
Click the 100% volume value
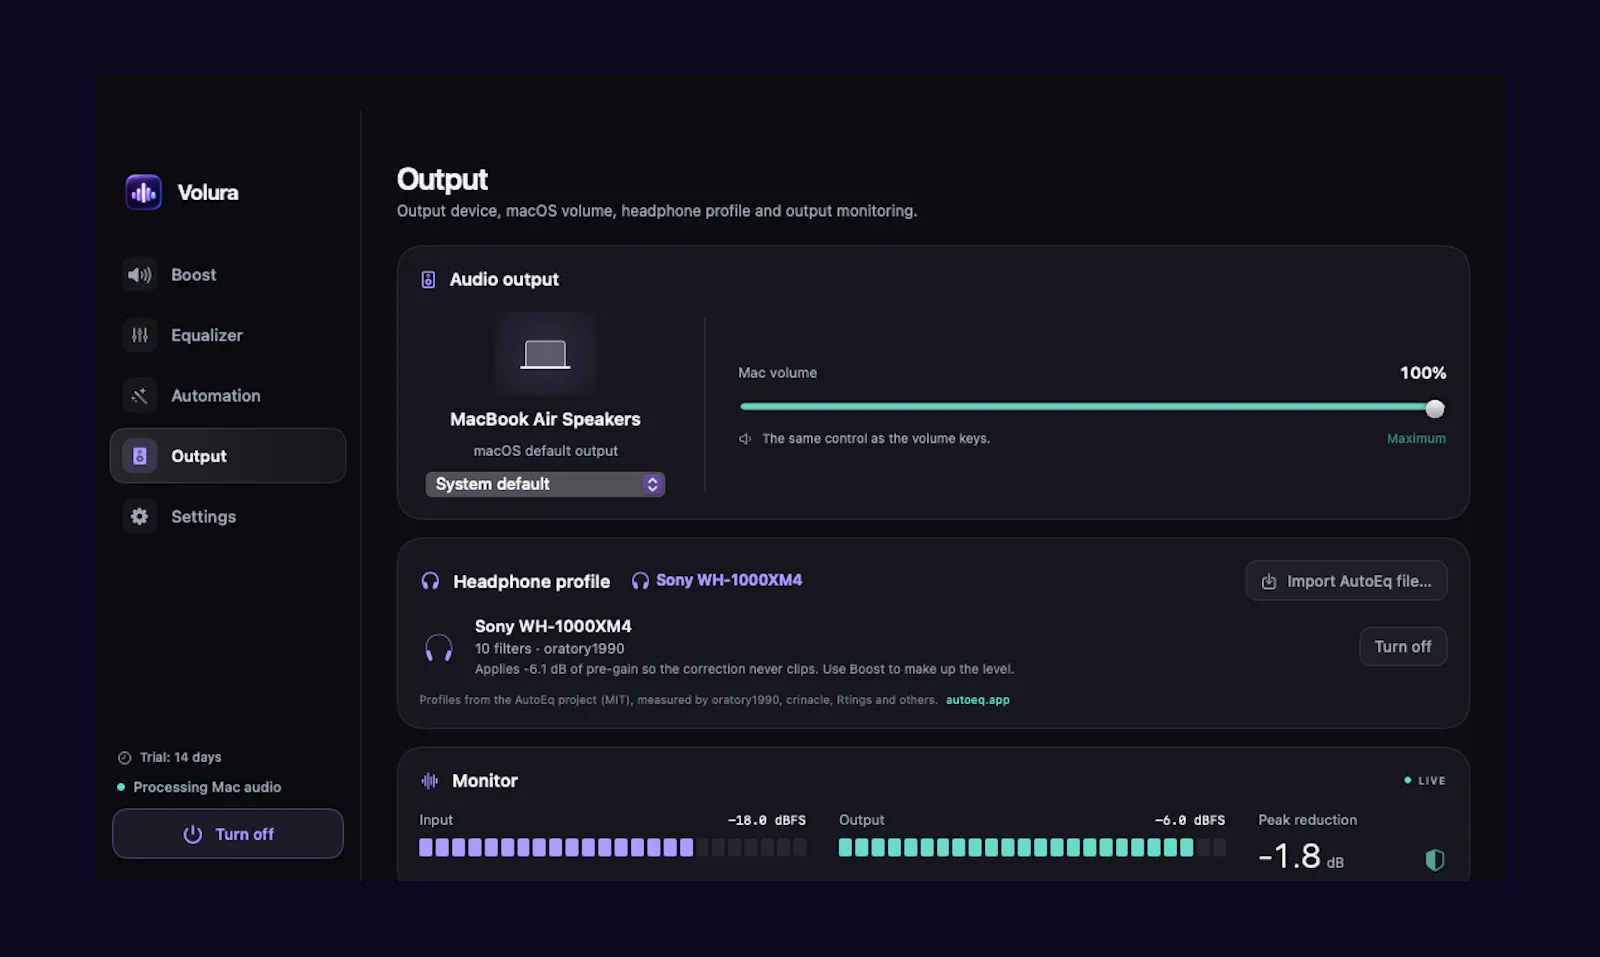pos(1423,373)
